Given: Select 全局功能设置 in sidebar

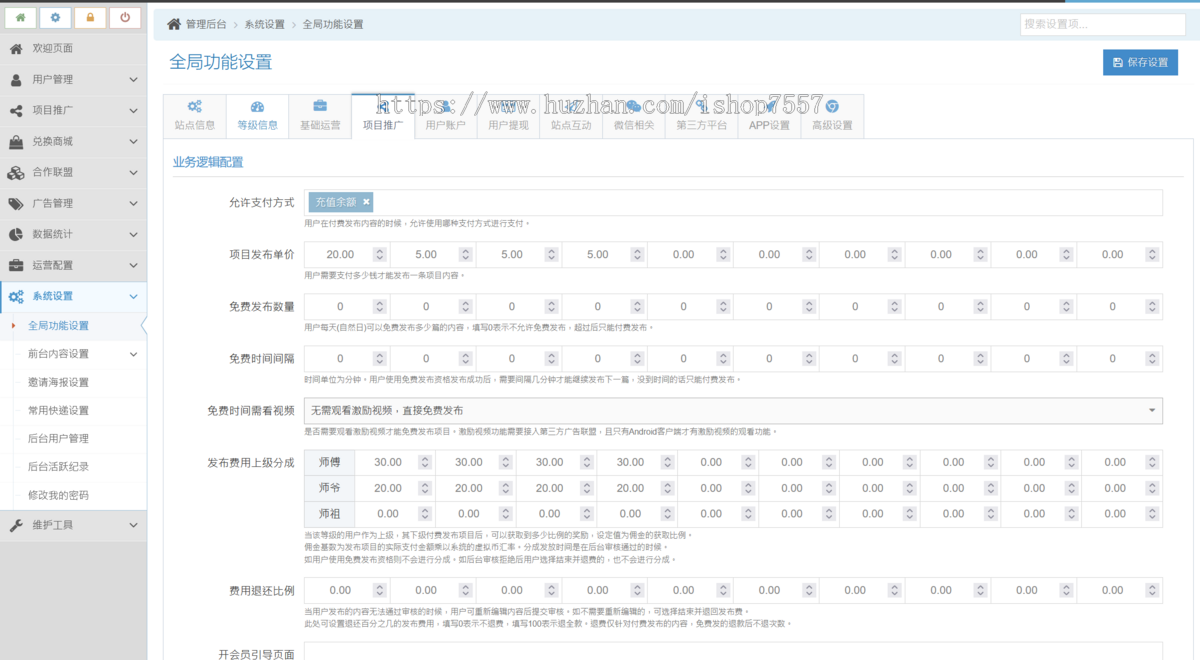Looking at the screenshot, I should pyautogui.click(x=58, y=325).
